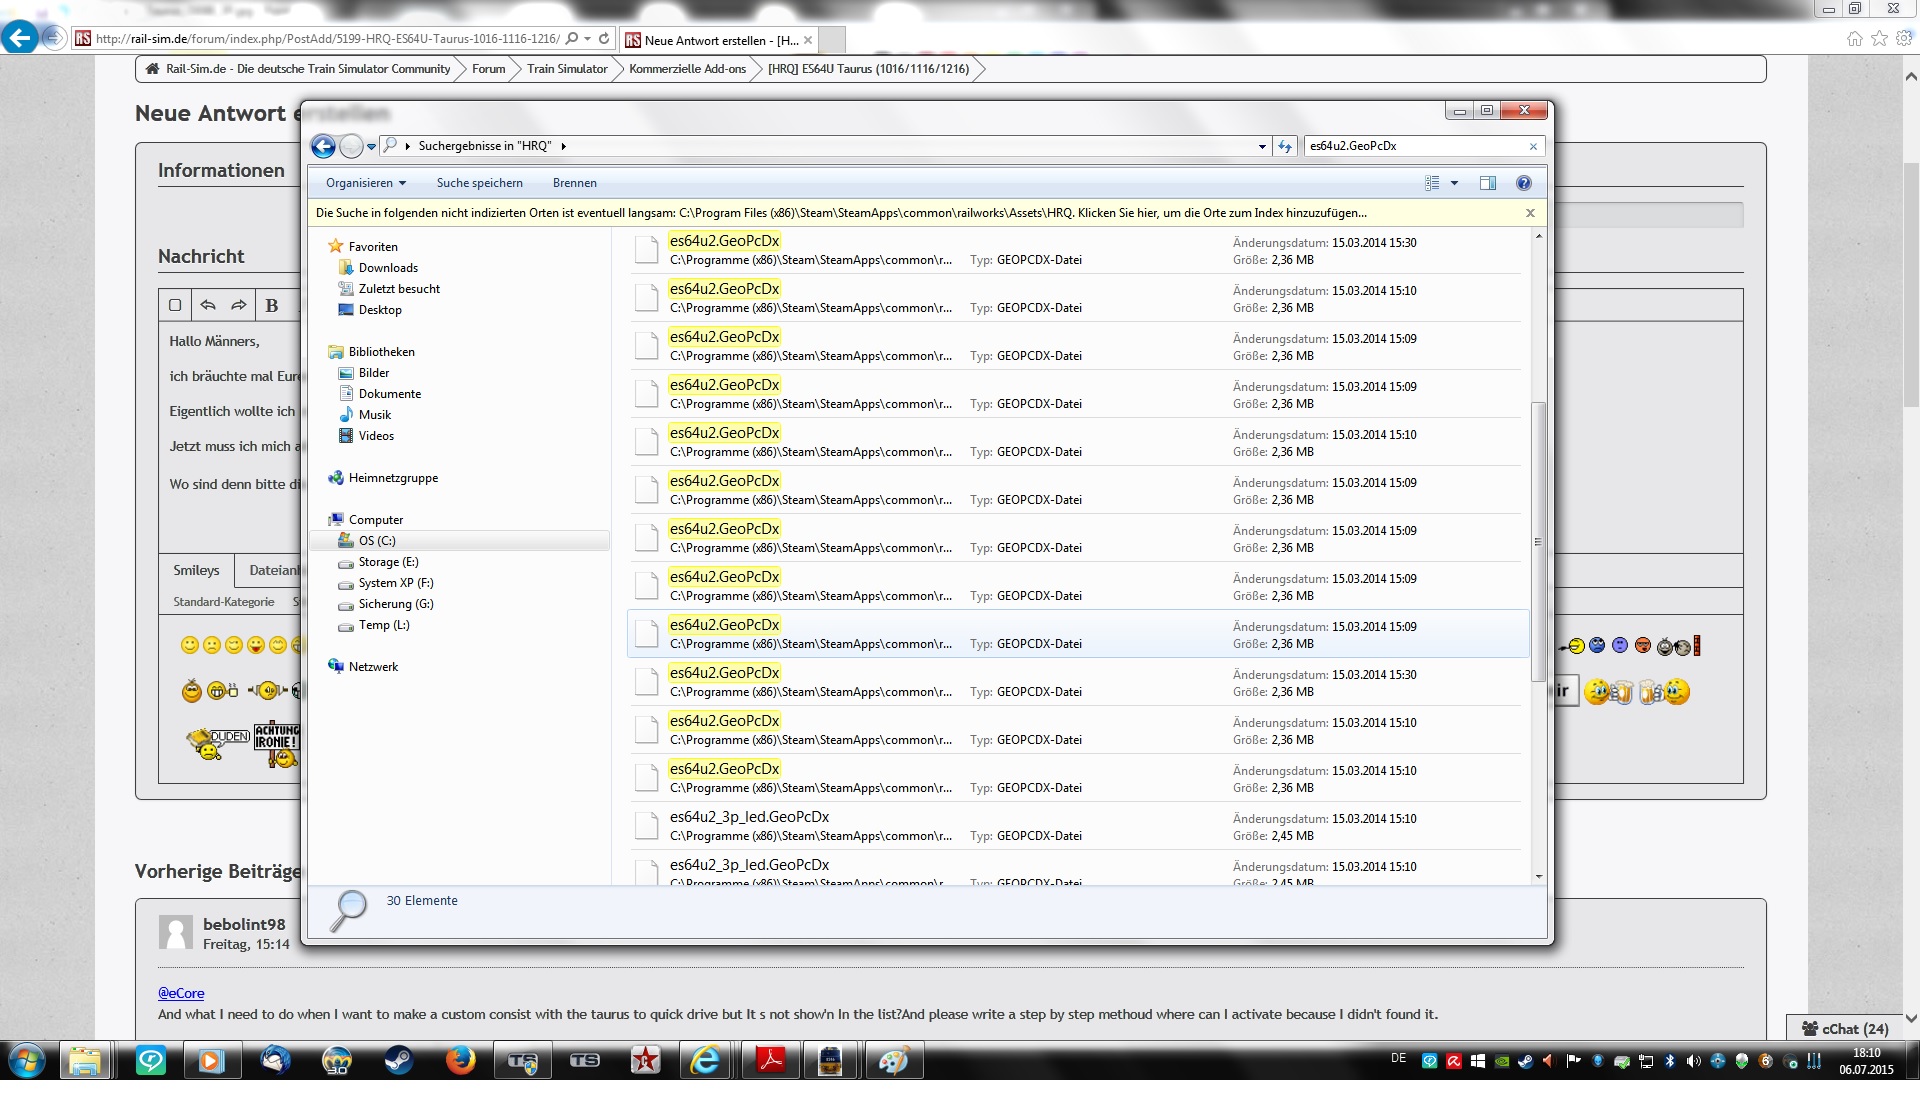Select OS (C:) drive in the tree

tap(377, 541)
